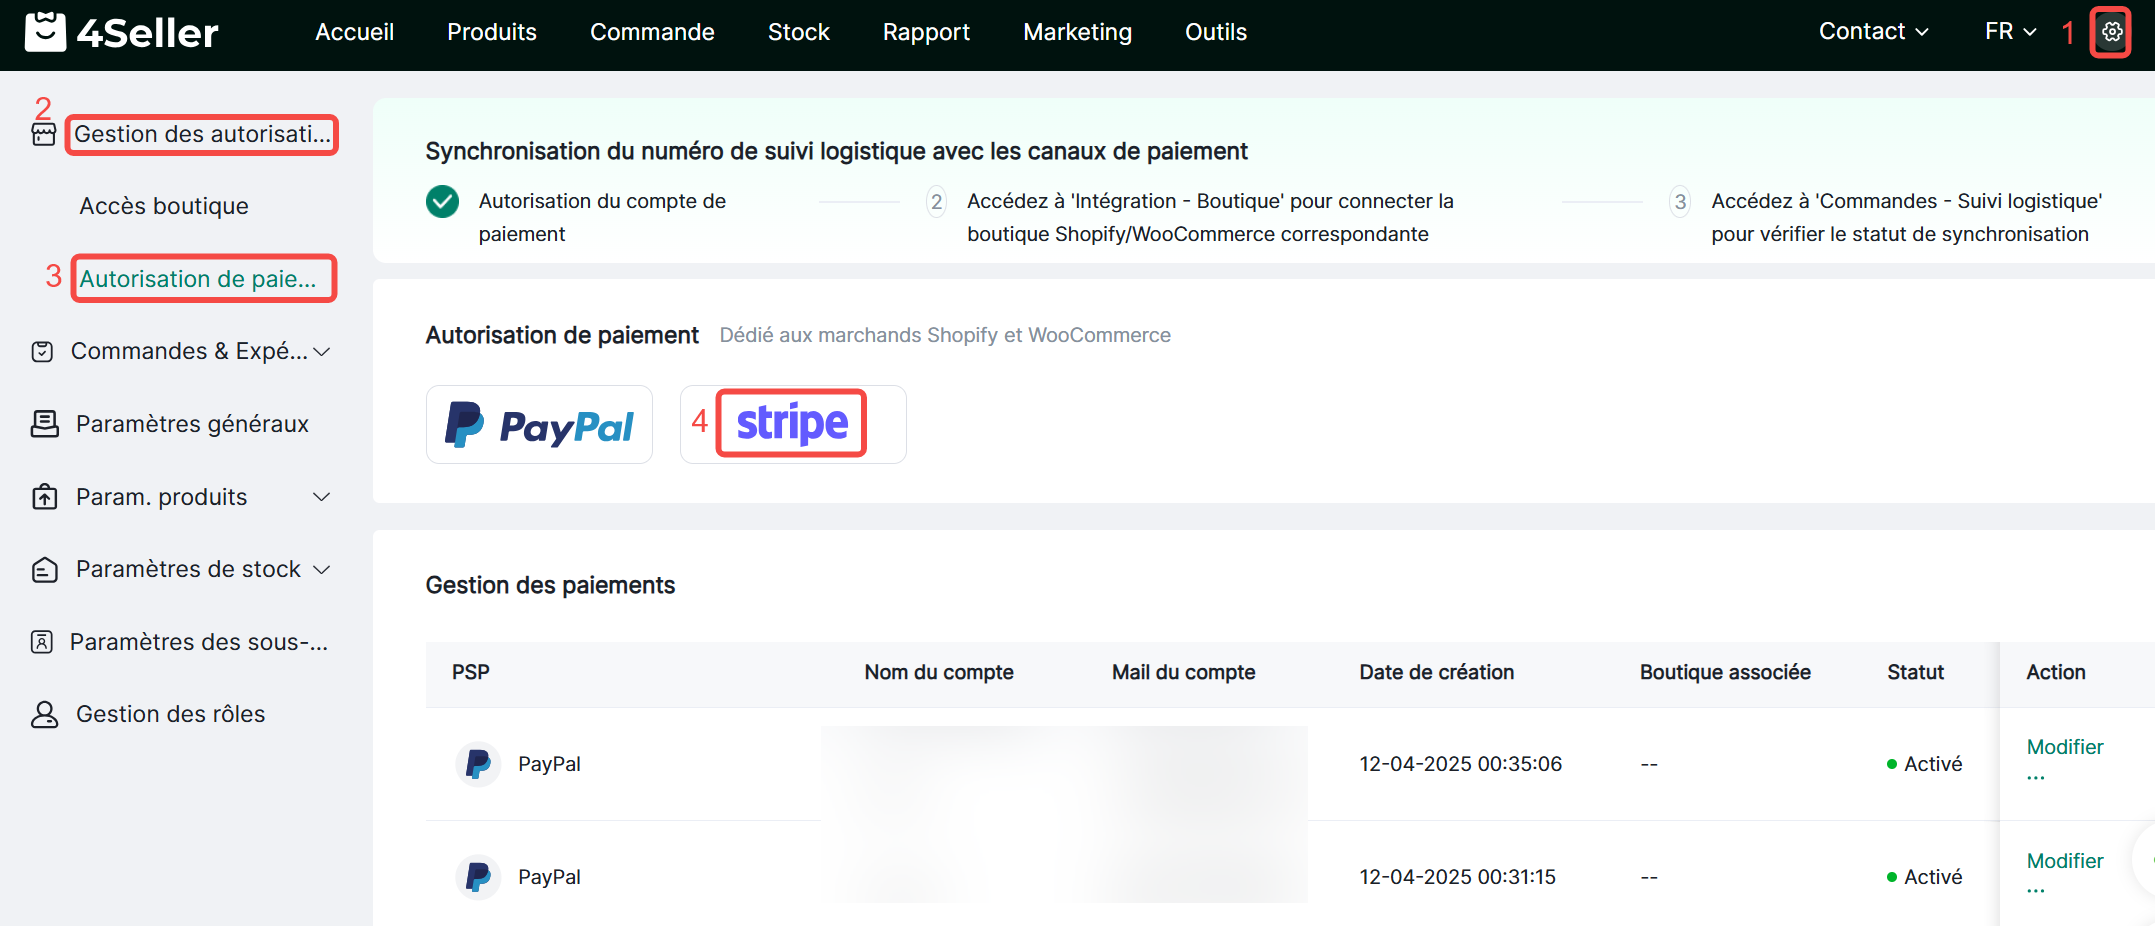This screenshot has width=2155, height=926.
Task: Go to the Marketing menu
Action: point(1077,32)
